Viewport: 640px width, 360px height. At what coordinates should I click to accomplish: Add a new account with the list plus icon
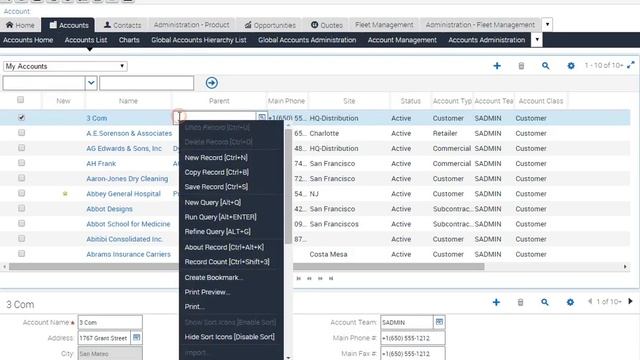point(497,66)
